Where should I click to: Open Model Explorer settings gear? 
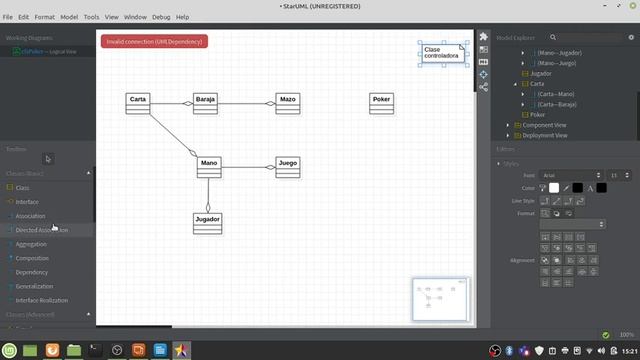pos(631,37)
